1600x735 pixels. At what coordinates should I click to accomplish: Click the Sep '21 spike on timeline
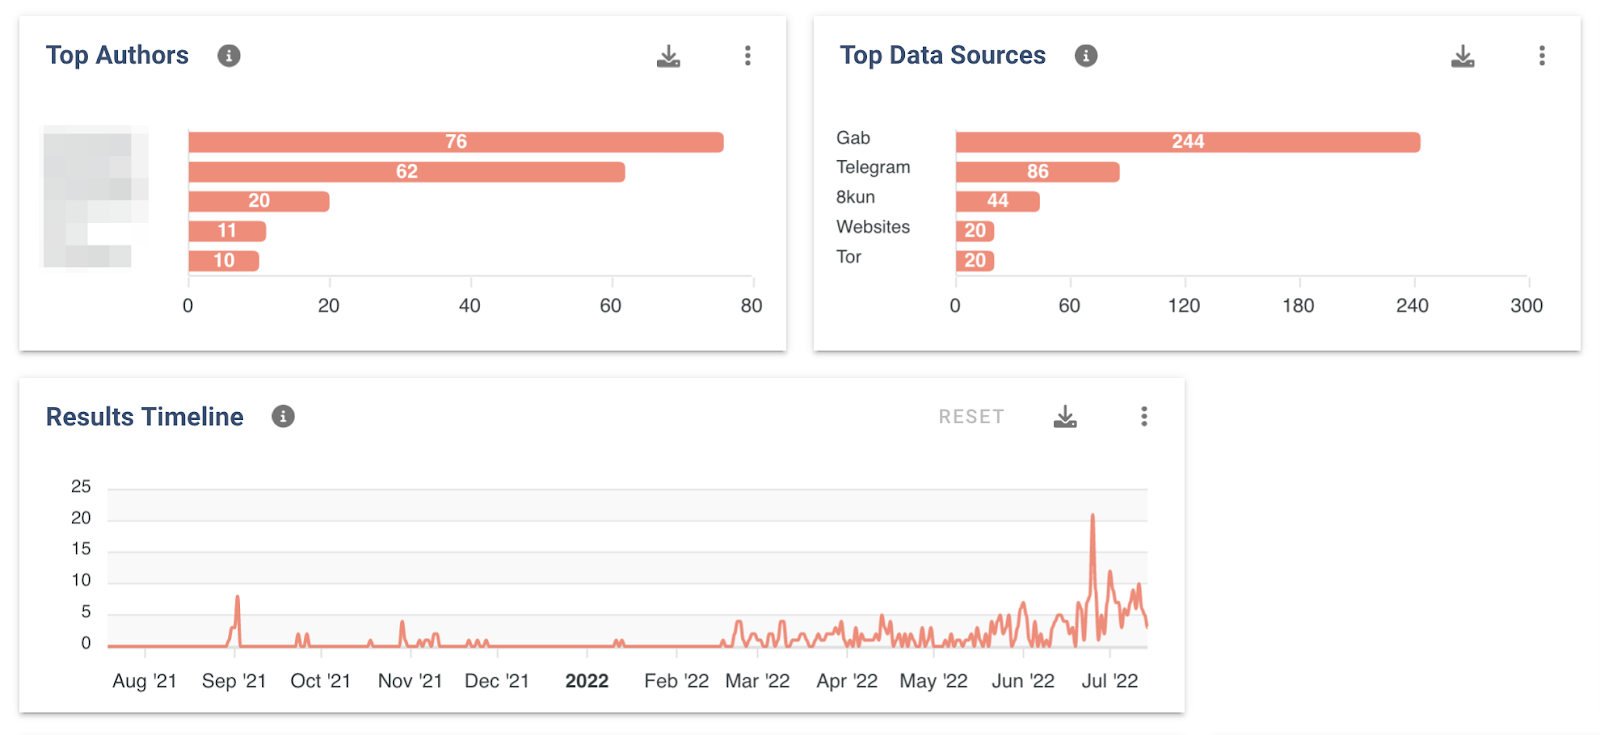point(237,600)
